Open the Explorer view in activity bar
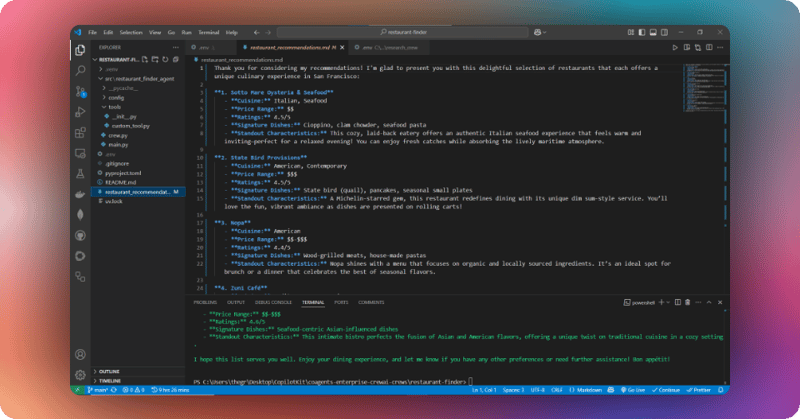 pos(80,50)
